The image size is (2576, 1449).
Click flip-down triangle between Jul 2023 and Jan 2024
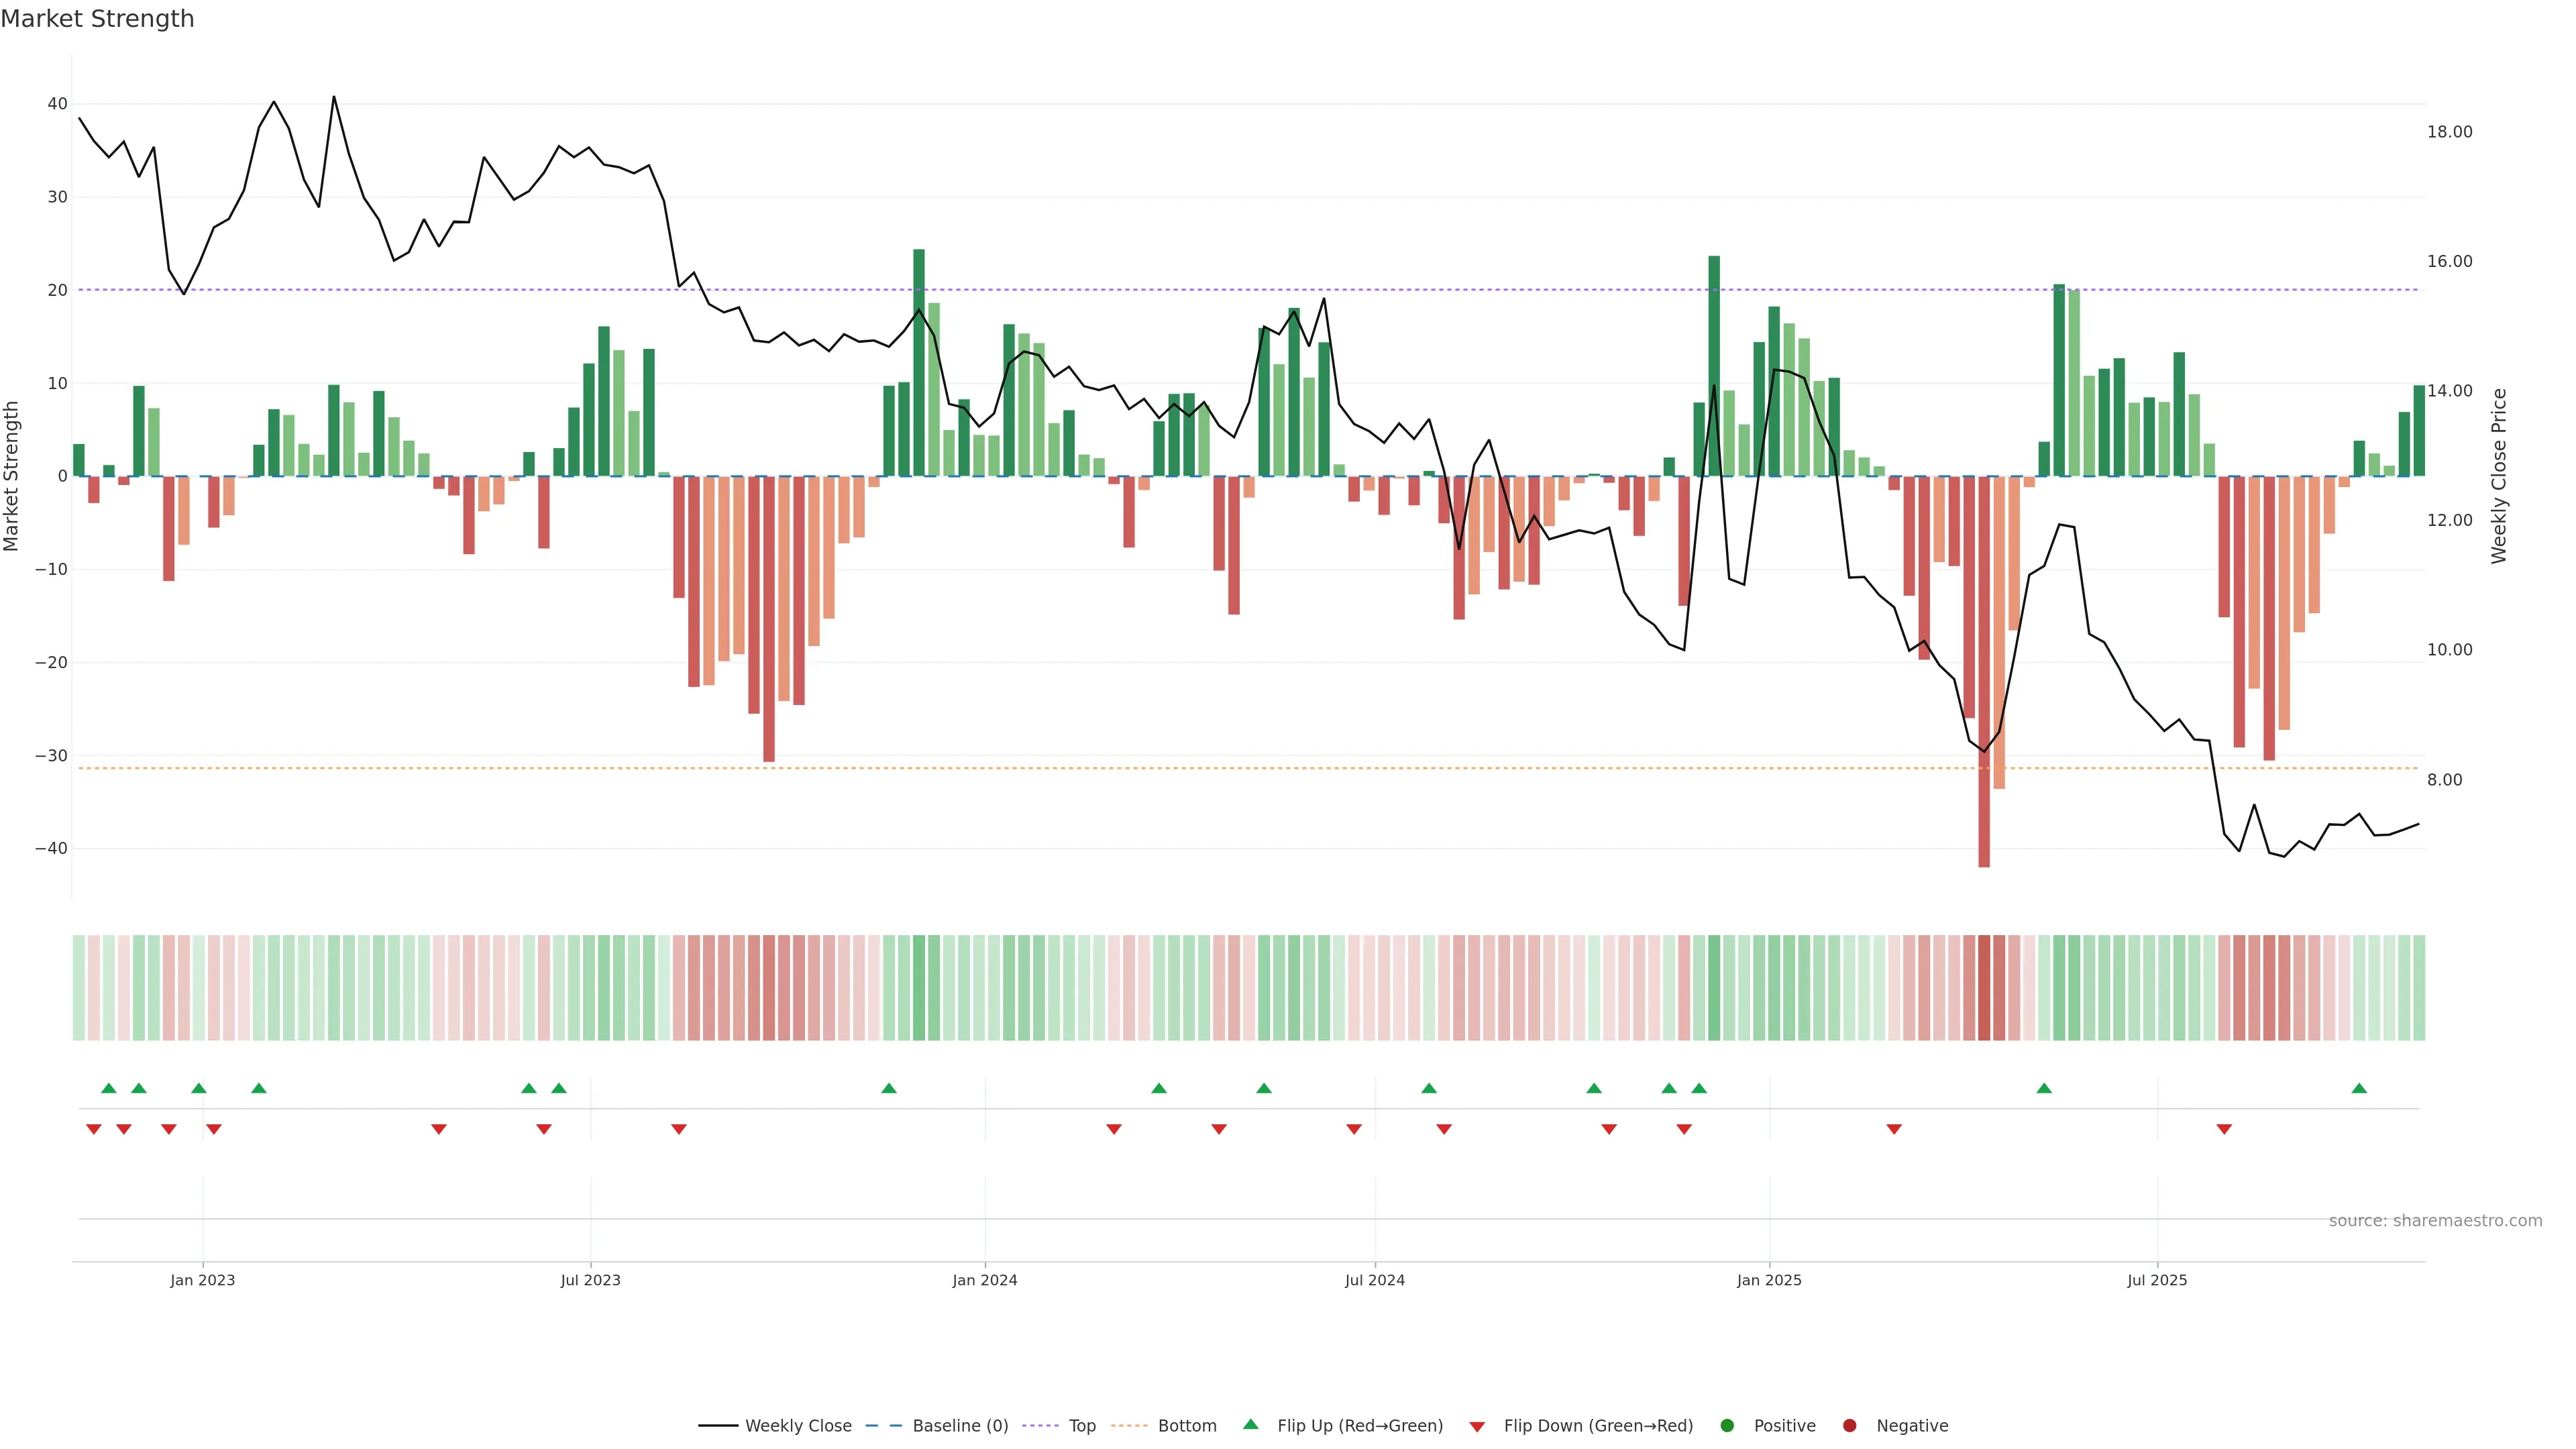tap(679, 1129)
